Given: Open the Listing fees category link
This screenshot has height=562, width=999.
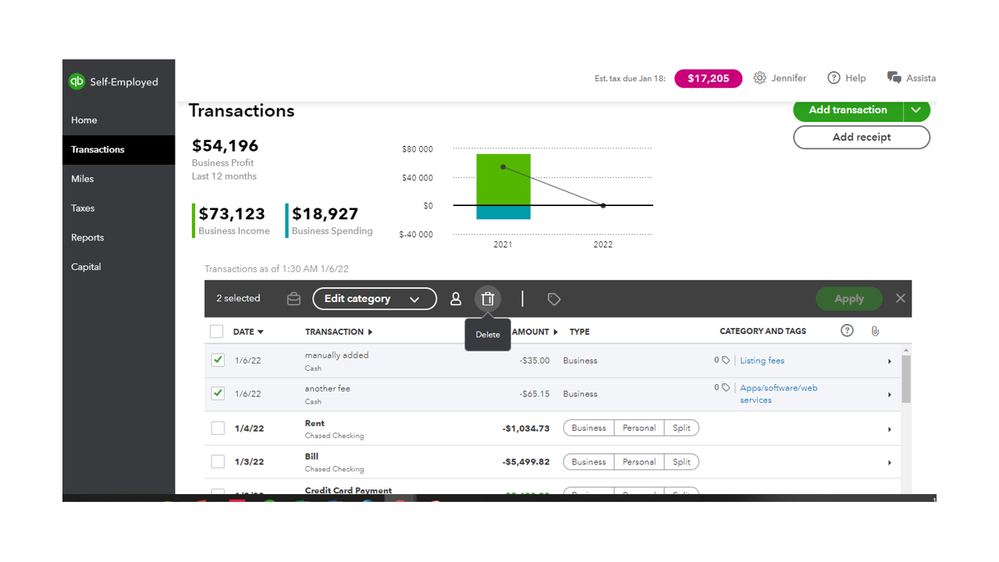Looking at the screenshot, I should 762,361.
